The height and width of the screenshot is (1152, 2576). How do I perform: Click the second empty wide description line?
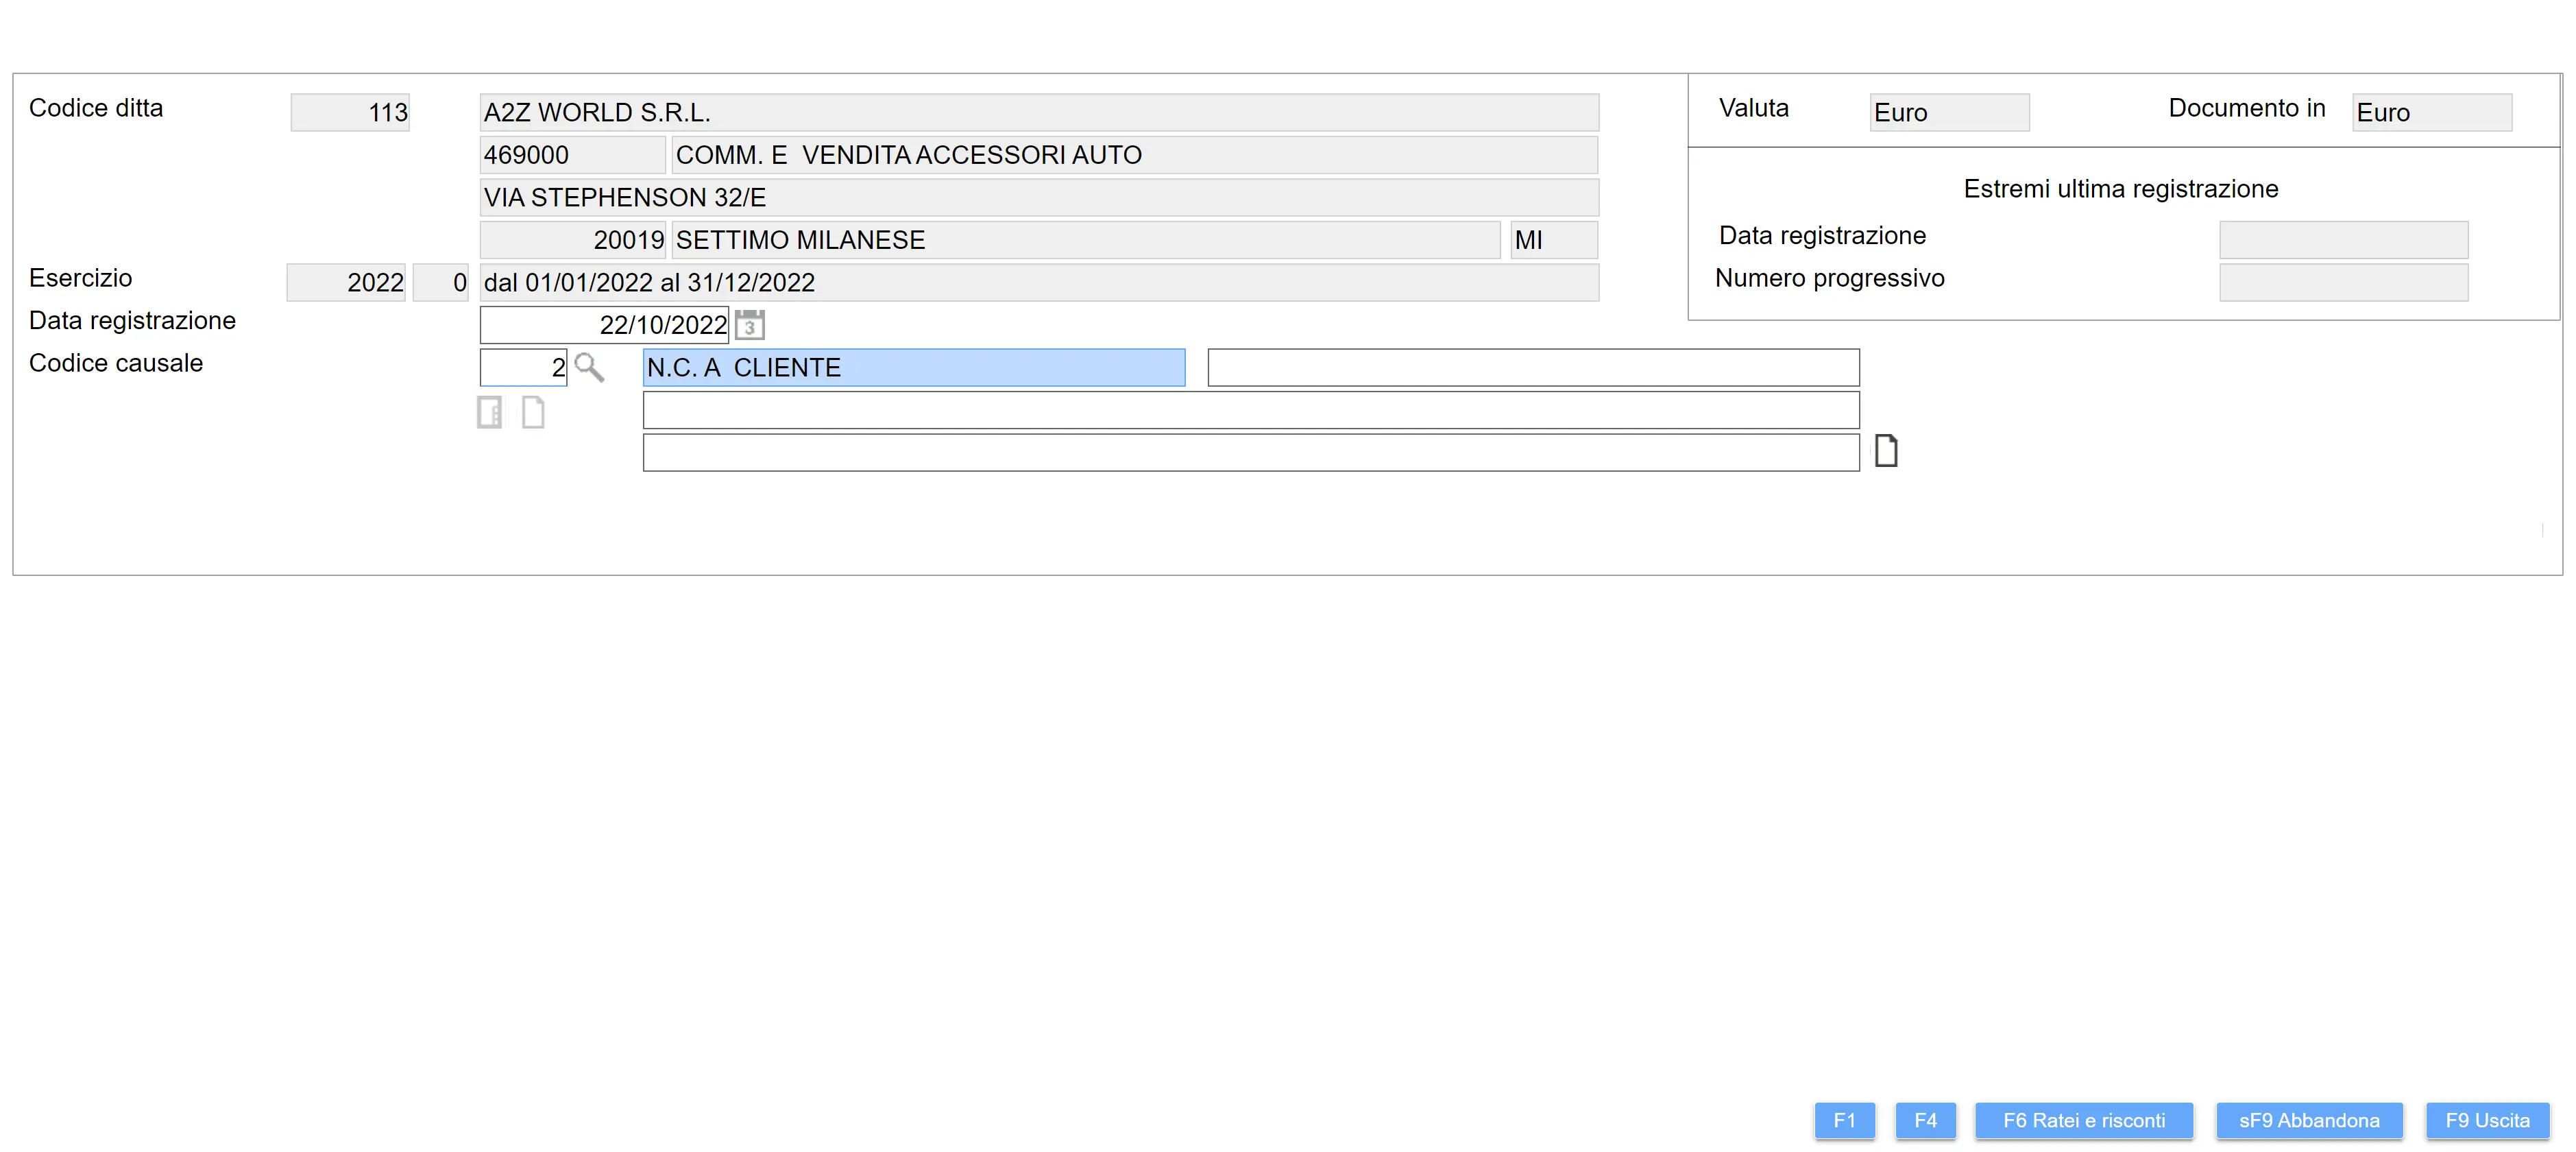click(1250, 453)
